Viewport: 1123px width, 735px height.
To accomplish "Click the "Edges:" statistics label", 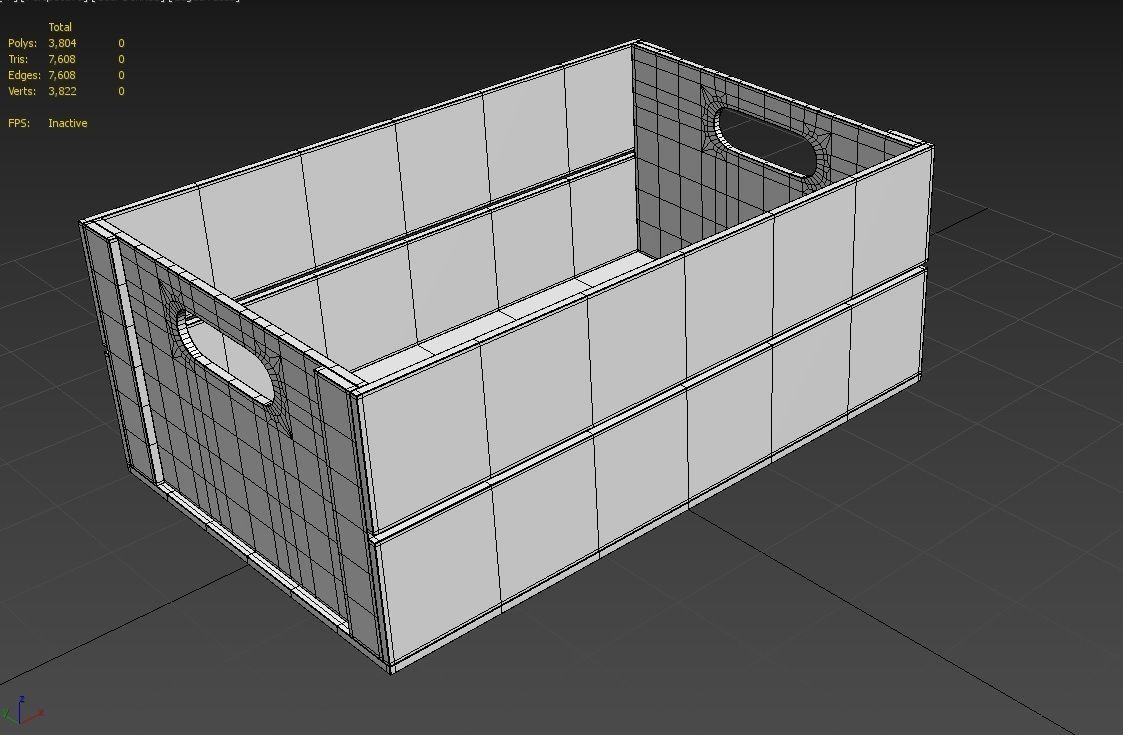I will tap(24, 75).
